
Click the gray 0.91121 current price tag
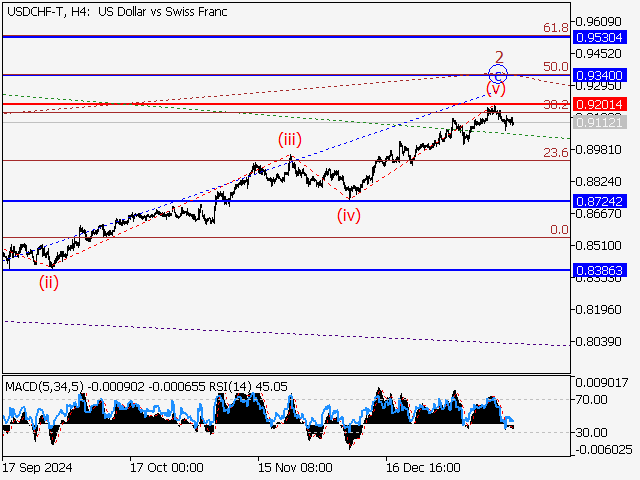coord(600,122)
